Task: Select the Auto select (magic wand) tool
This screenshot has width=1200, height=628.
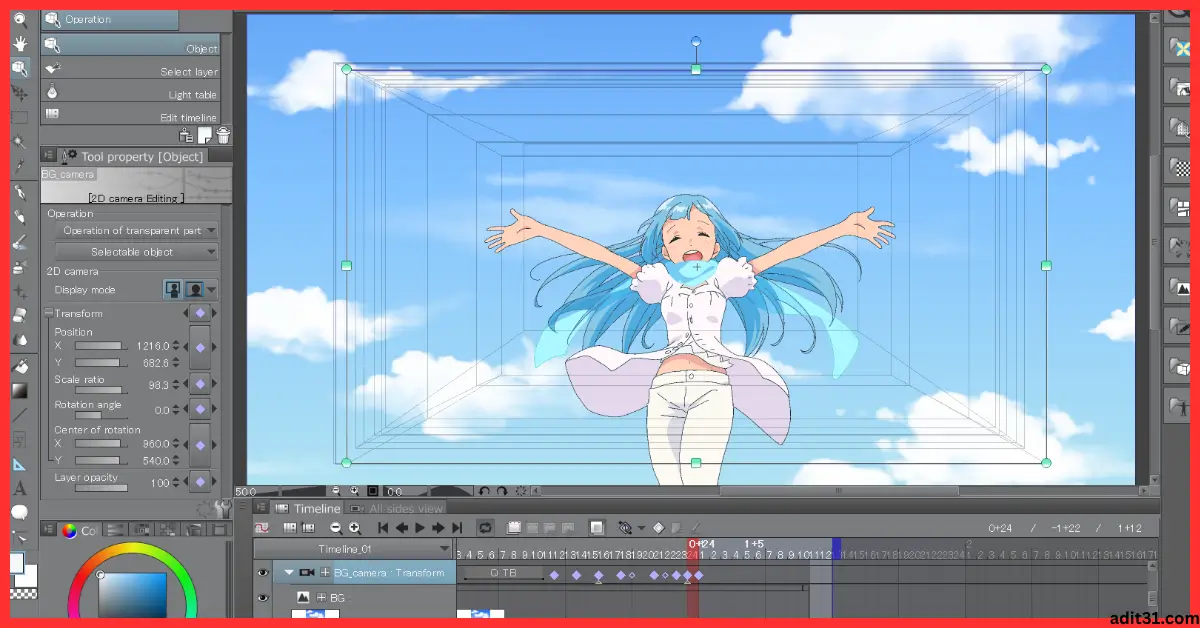Action: pyautogui.click(x=19, y=141)
